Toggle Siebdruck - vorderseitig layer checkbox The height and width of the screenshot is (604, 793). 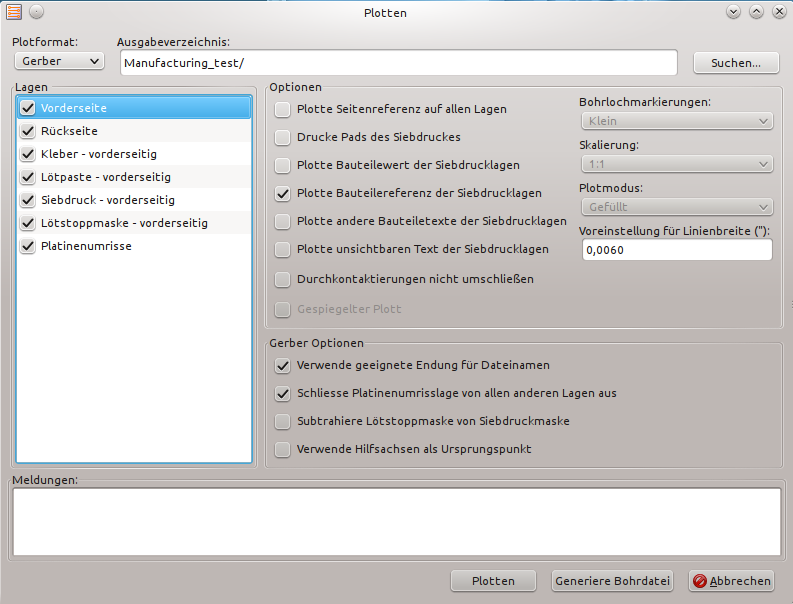tap(28, 200)
